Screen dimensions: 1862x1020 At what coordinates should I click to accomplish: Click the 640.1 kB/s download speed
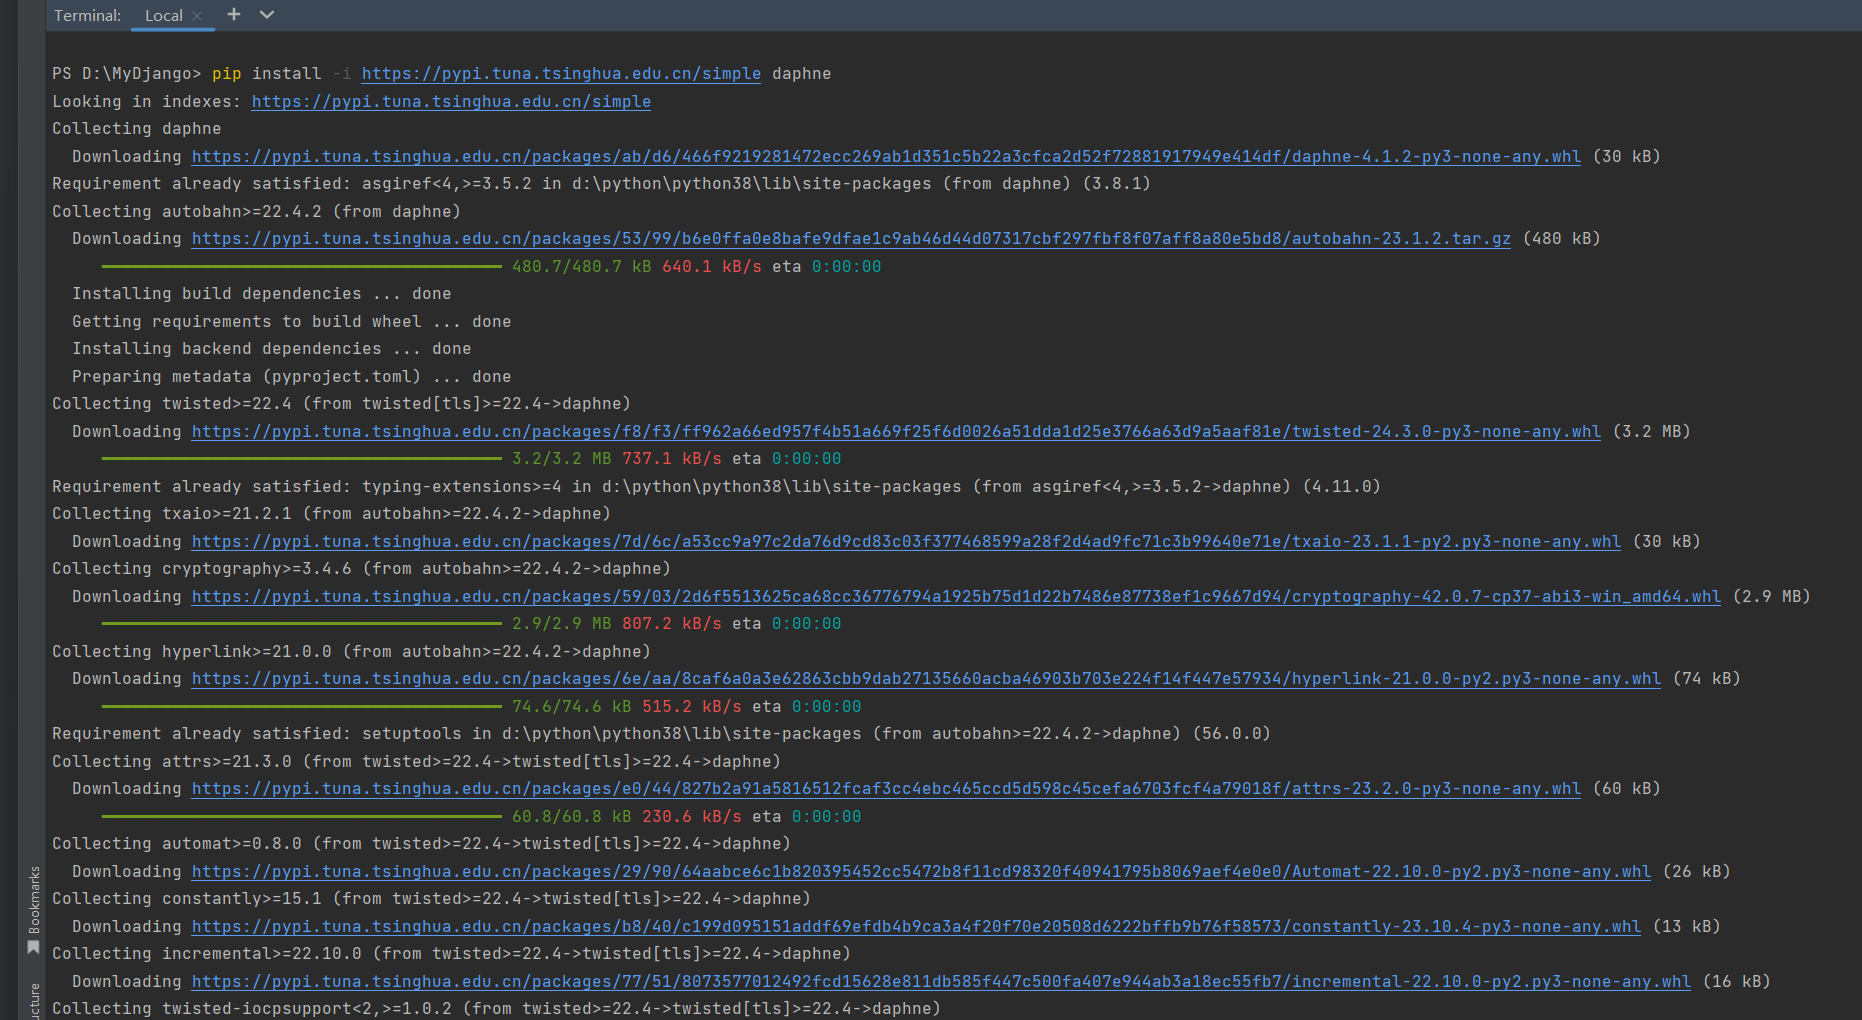711,267
